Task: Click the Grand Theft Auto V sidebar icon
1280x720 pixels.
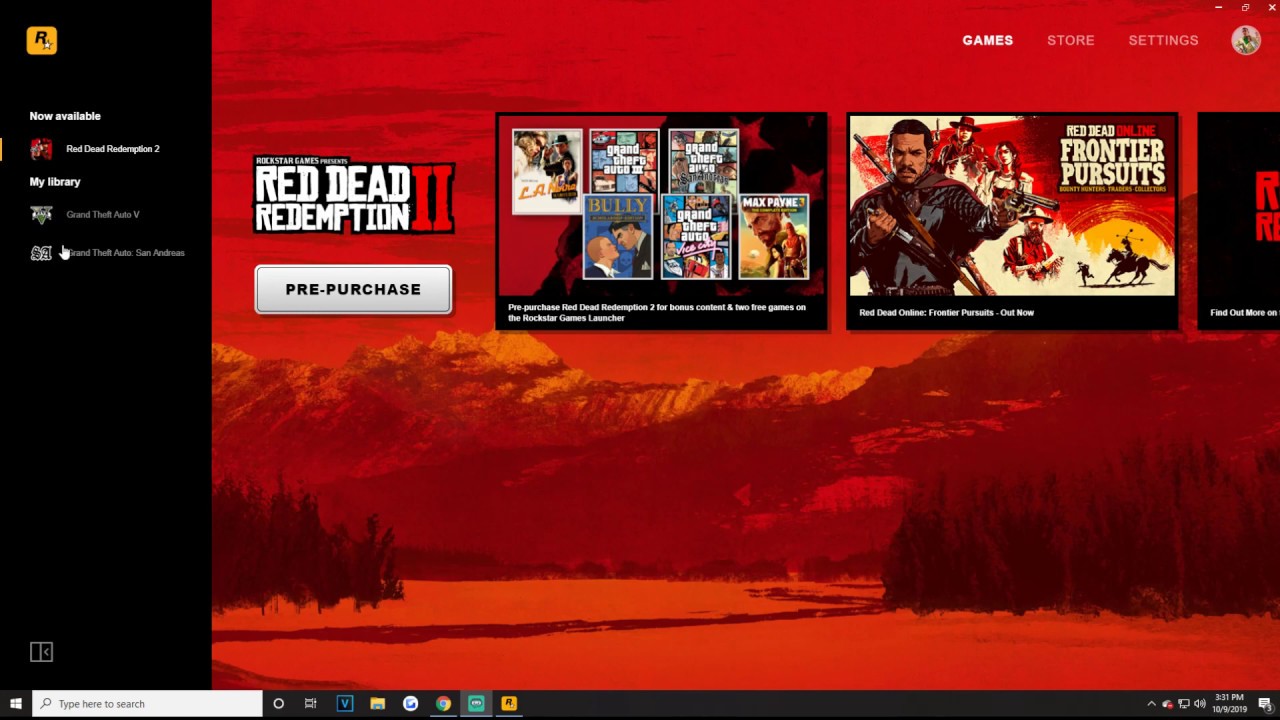Action: pos(41,214)
